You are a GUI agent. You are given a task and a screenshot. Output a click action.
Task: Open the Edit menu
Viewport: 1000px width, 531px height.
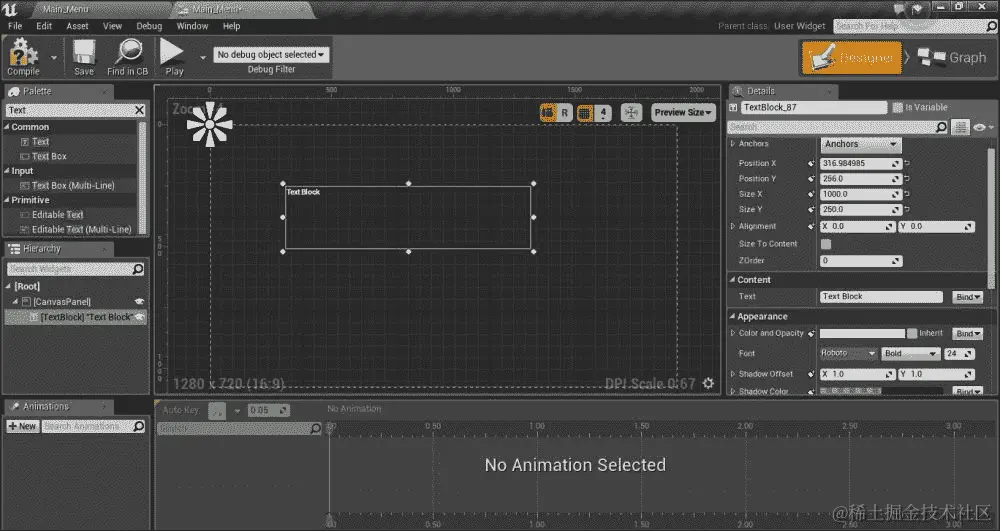click(x=44, y=26)
